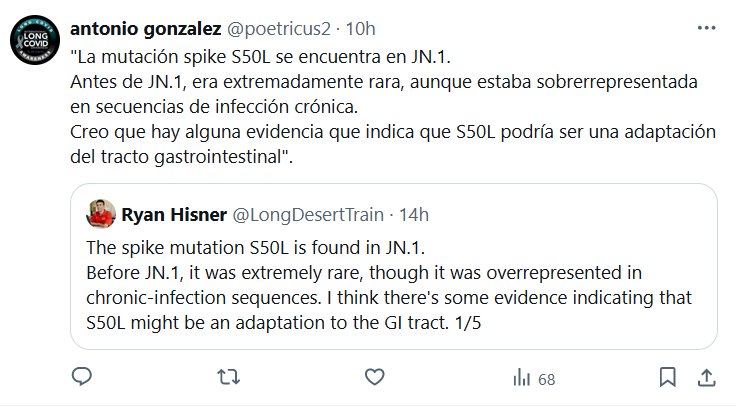Open the 10h timestamp link
Image resolution: width=736 pixels, height=408 pixels.
(360, 23)
